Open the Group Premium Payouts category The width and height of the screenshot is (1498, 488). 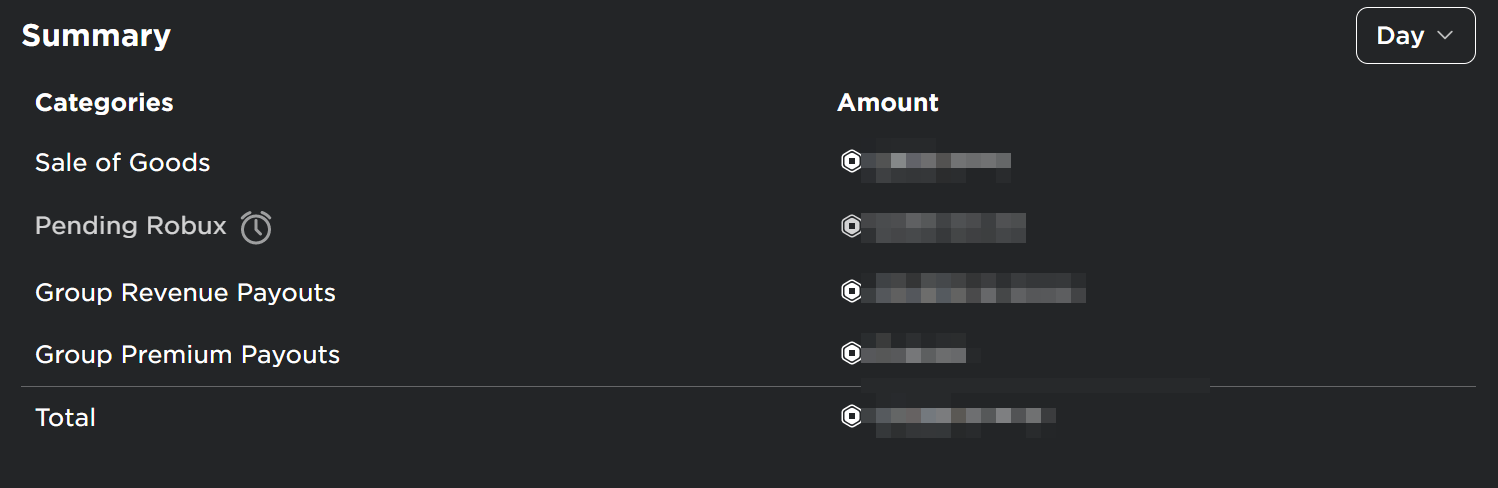pos(187,355)
